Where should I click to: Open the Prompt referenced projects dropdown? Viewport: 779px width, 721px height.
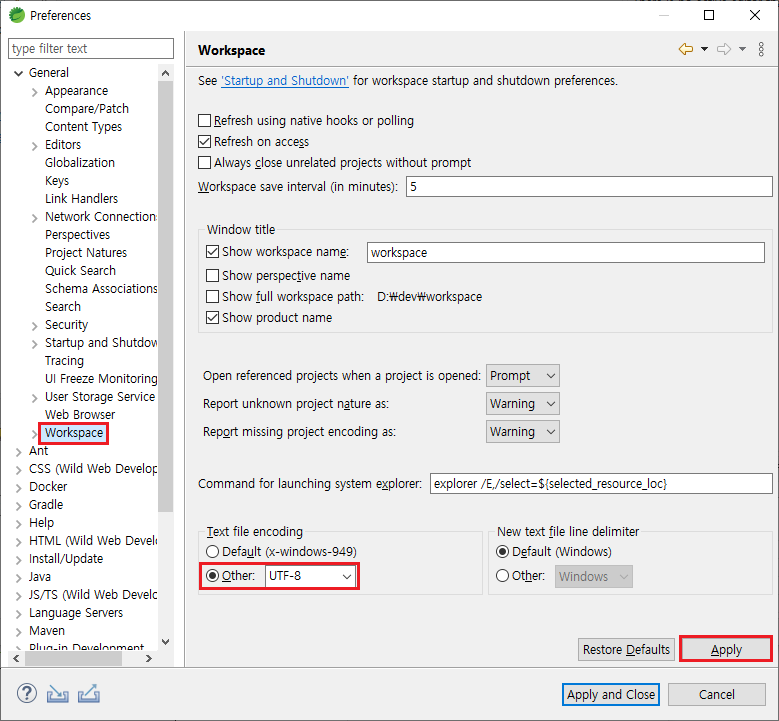[523, 376]
